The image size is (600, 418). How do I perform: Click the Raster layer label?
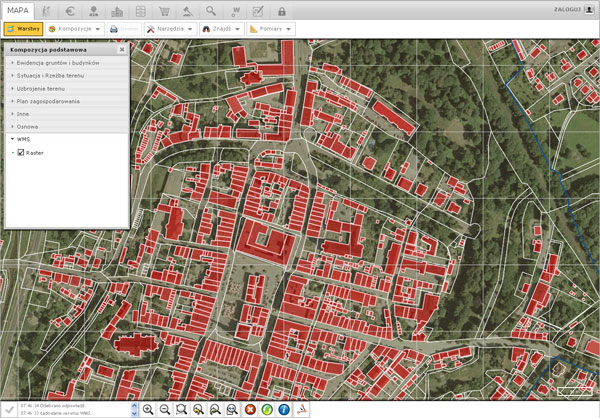click(35, 153)
